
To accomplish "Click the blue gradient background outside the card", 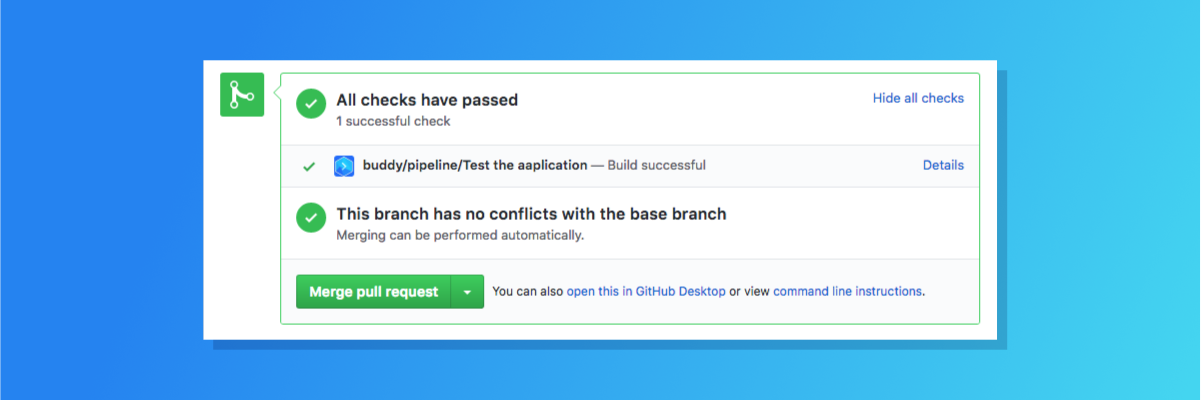I will [x=100, y=200].
